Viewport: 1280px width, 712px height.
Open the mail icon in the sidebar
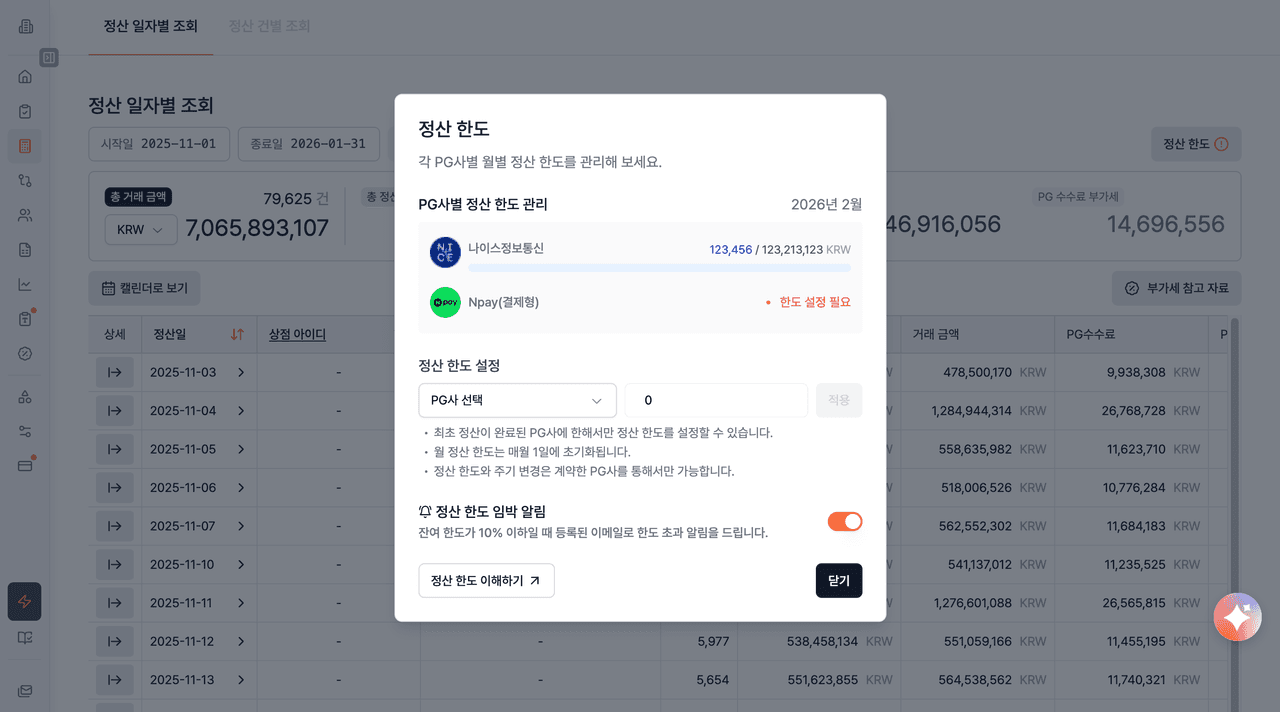[x=25, y=691]
